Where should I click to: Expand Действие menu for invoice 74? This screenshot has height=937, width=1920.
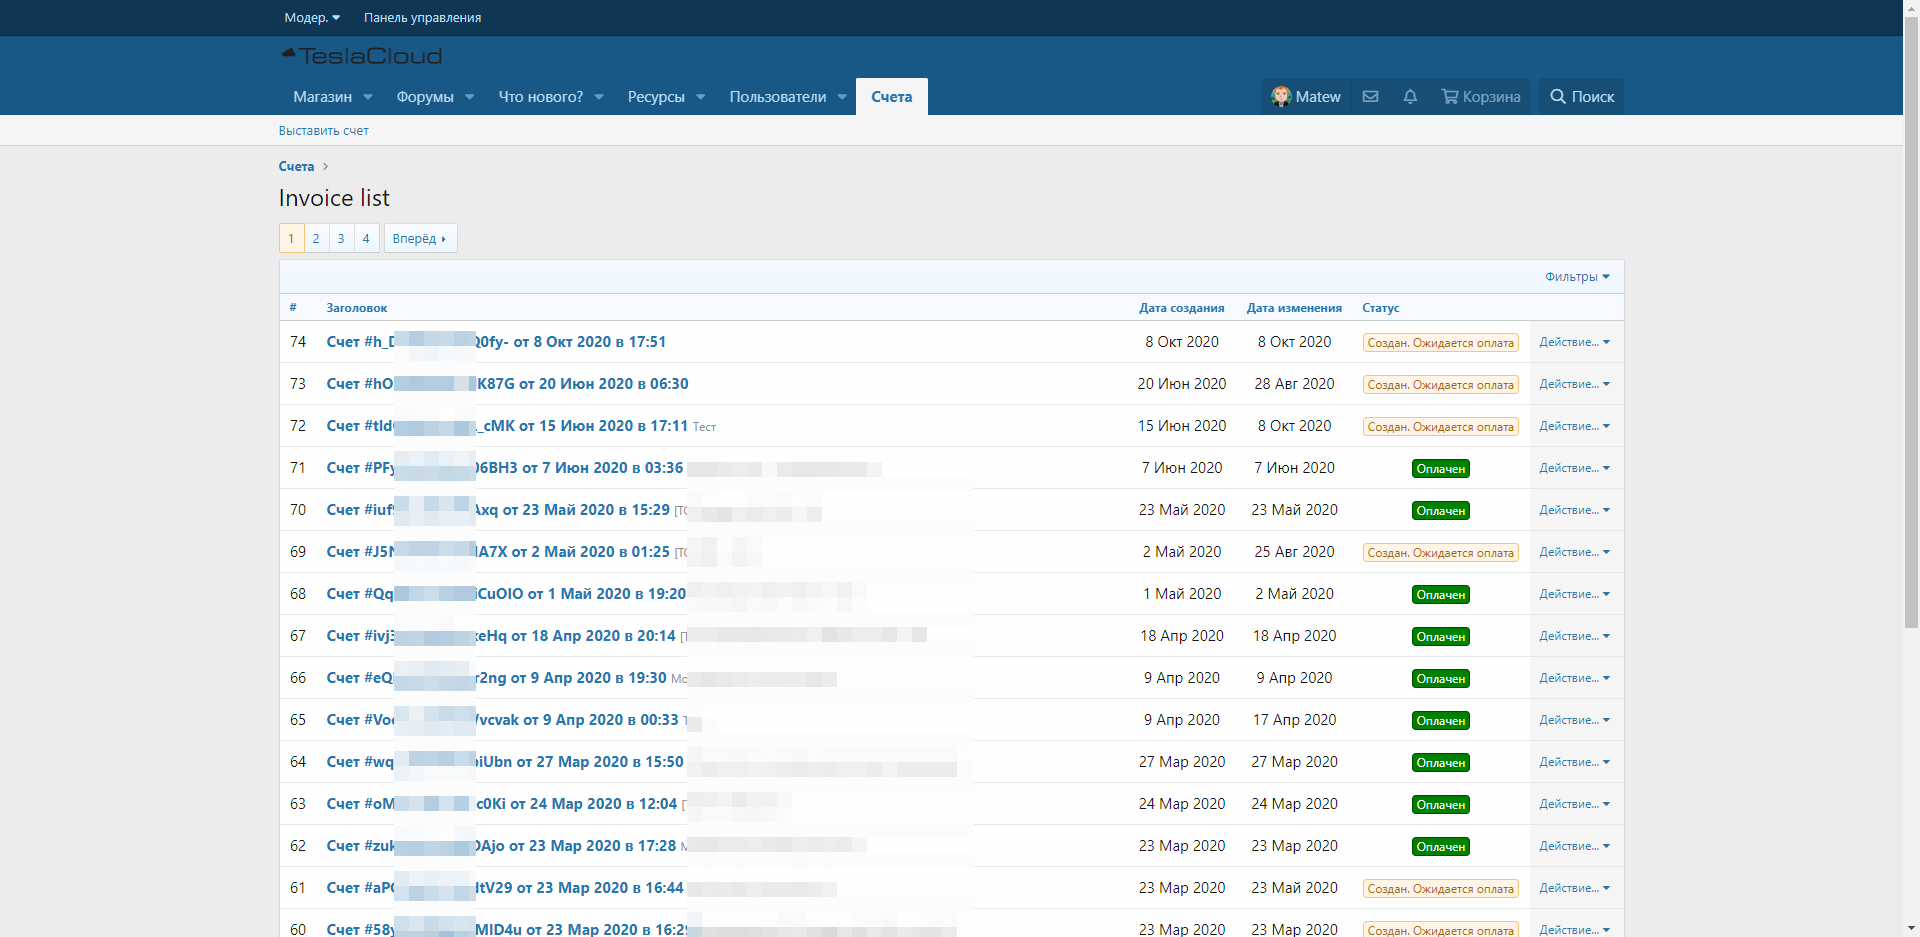(1574, 342)
